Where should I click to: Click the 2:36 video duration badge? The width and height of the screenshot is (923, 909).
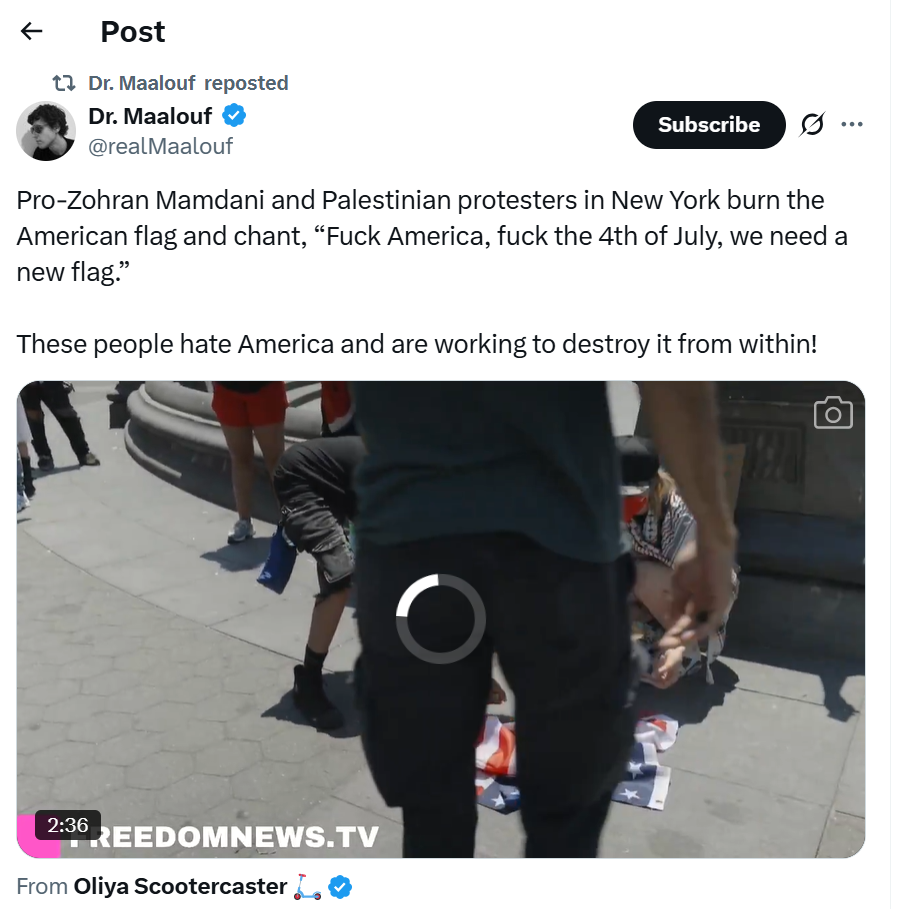point(68,825)
